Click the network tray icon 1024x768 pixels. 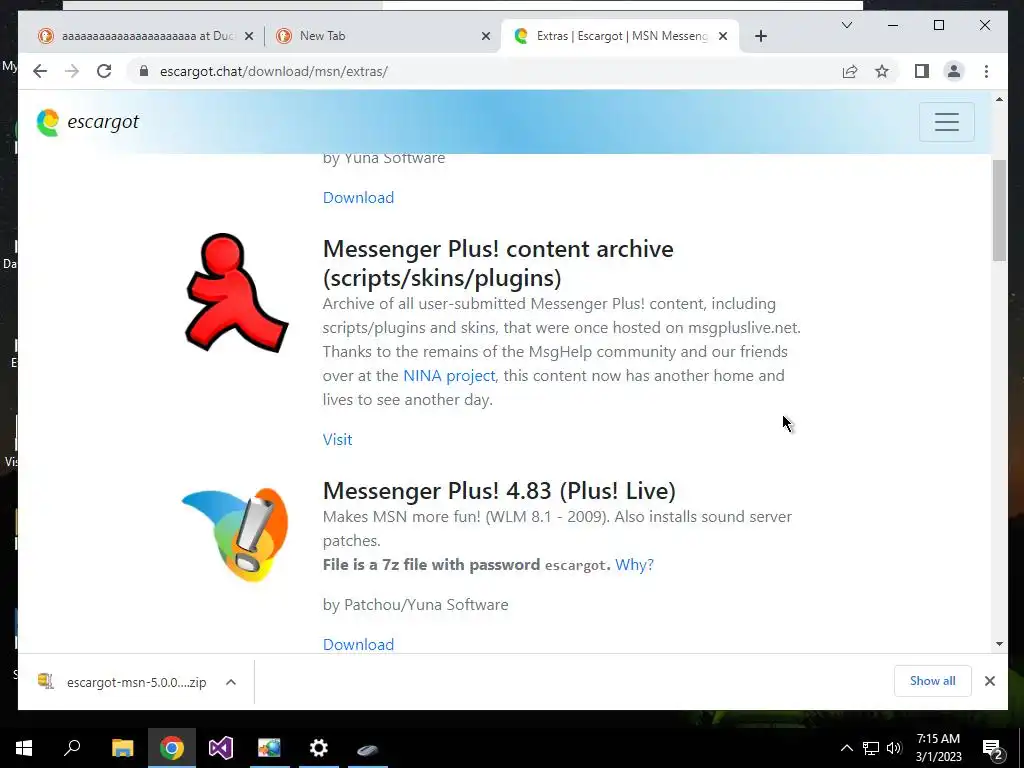pyautogui.click(x=871, y=748)
